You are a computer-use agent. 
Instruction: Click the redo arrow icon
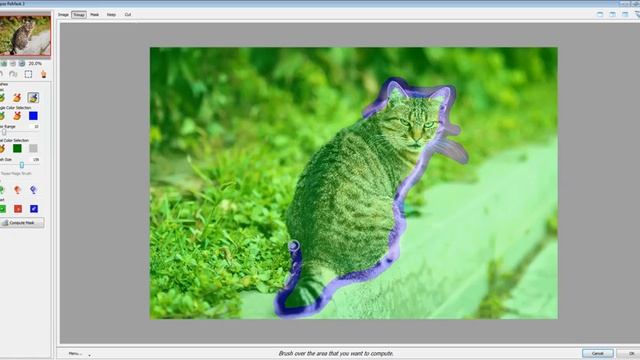(13, 74)
